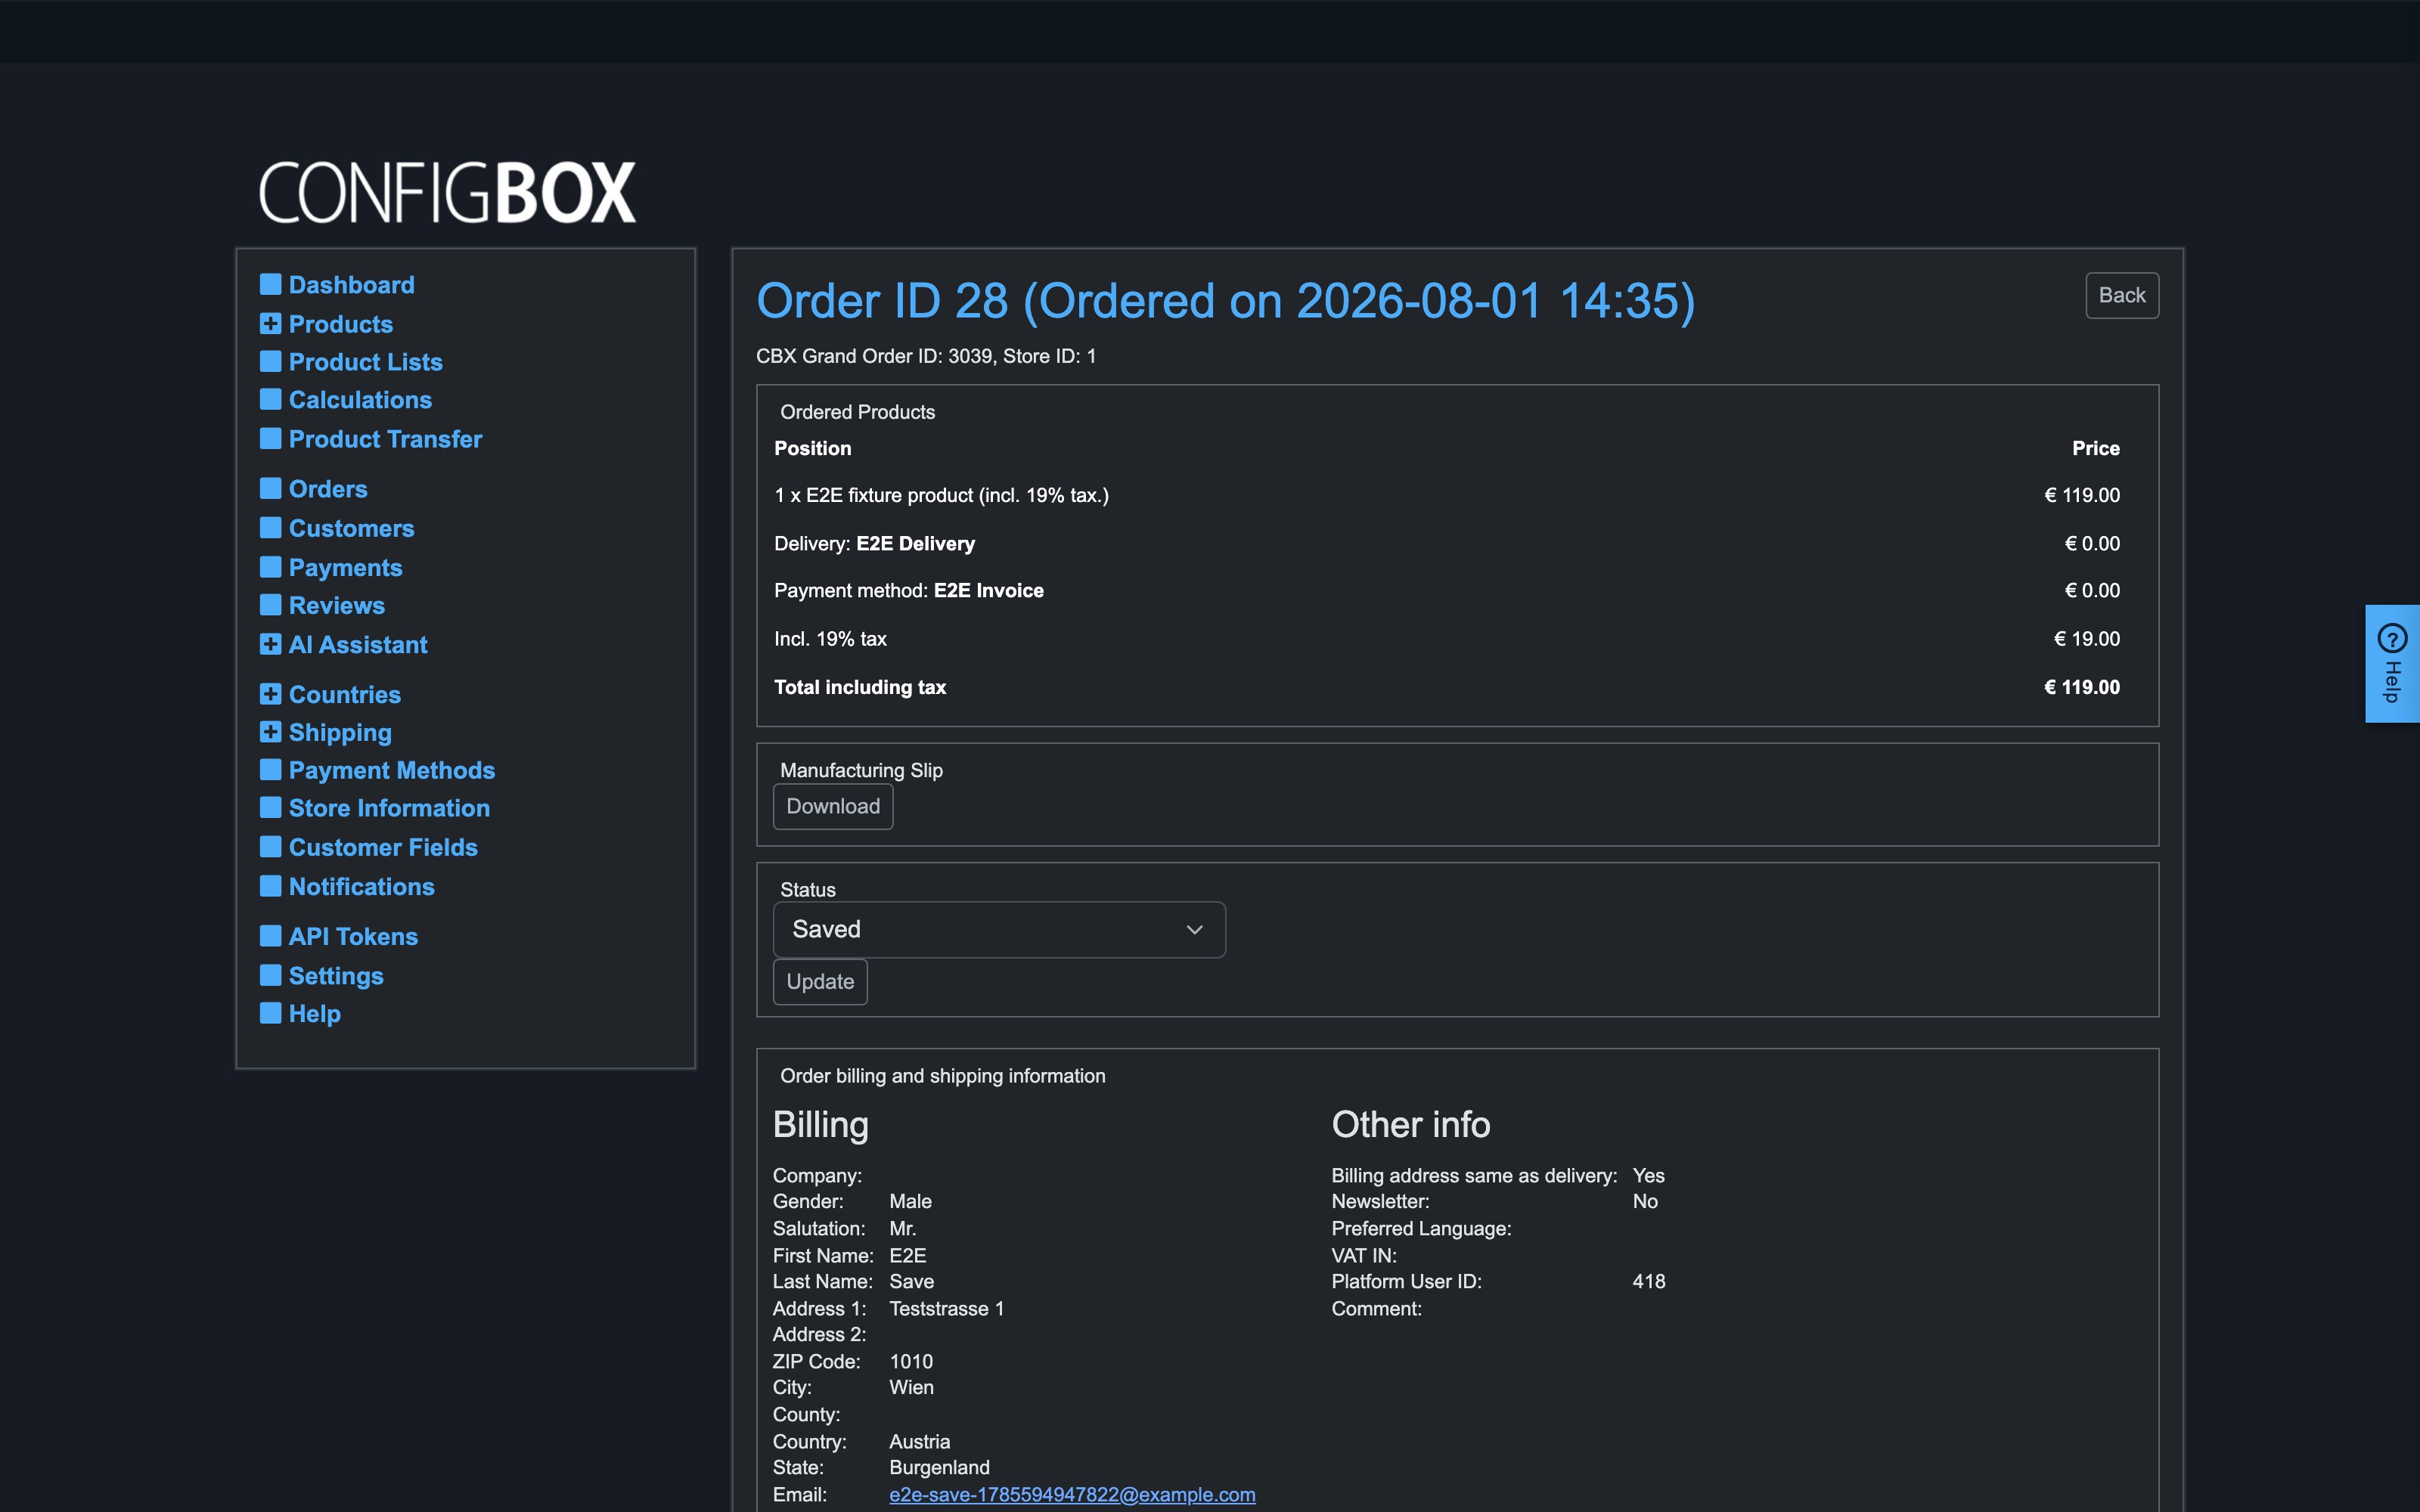Open the Status dropdown showing Saved
Image resolution: width=2420 pixels, height=1512 pixels.
tap(999, 930)
